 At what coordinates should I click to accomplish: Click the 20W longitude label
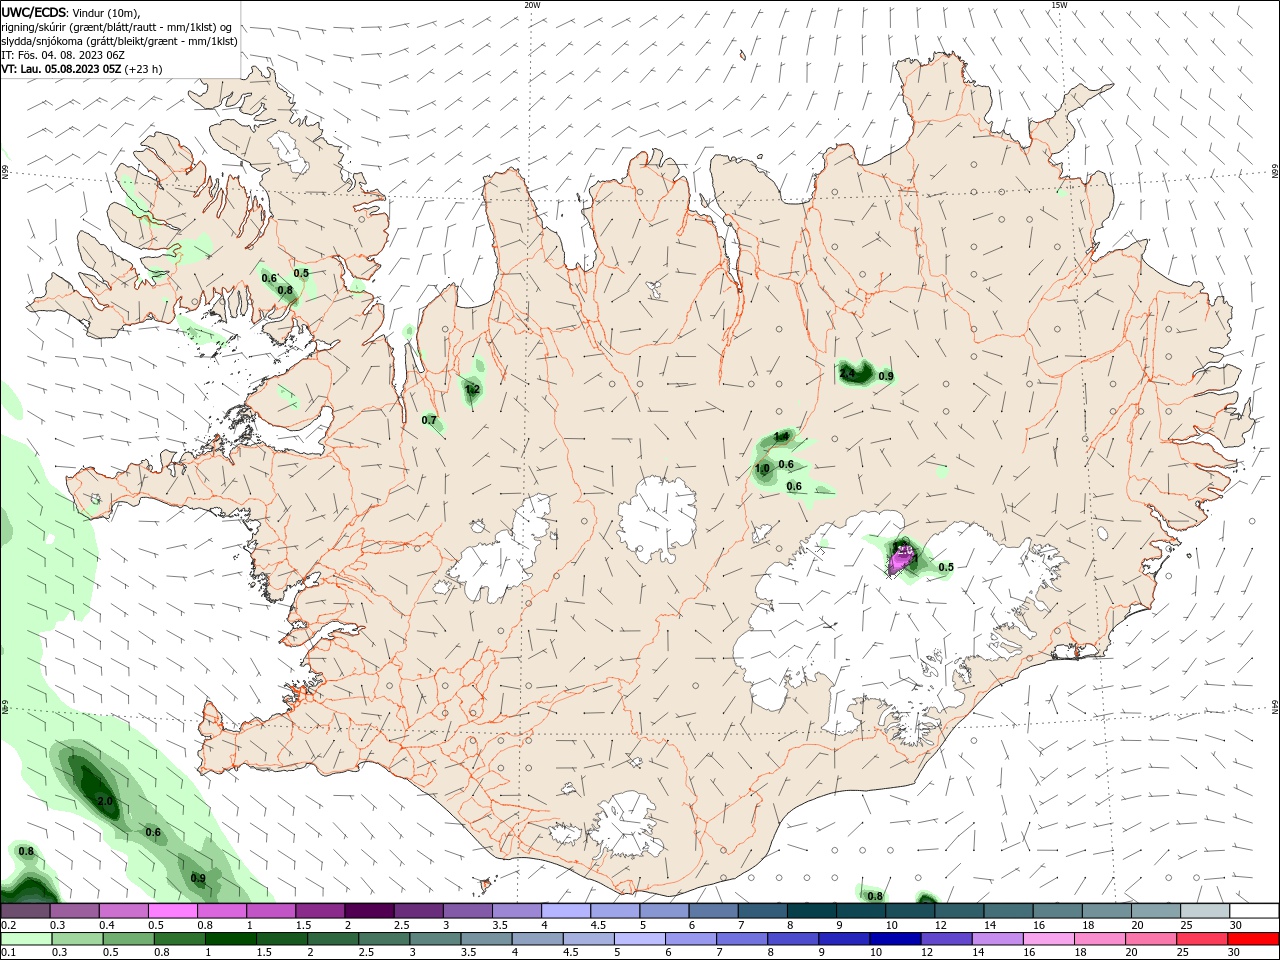coord(532,5)
